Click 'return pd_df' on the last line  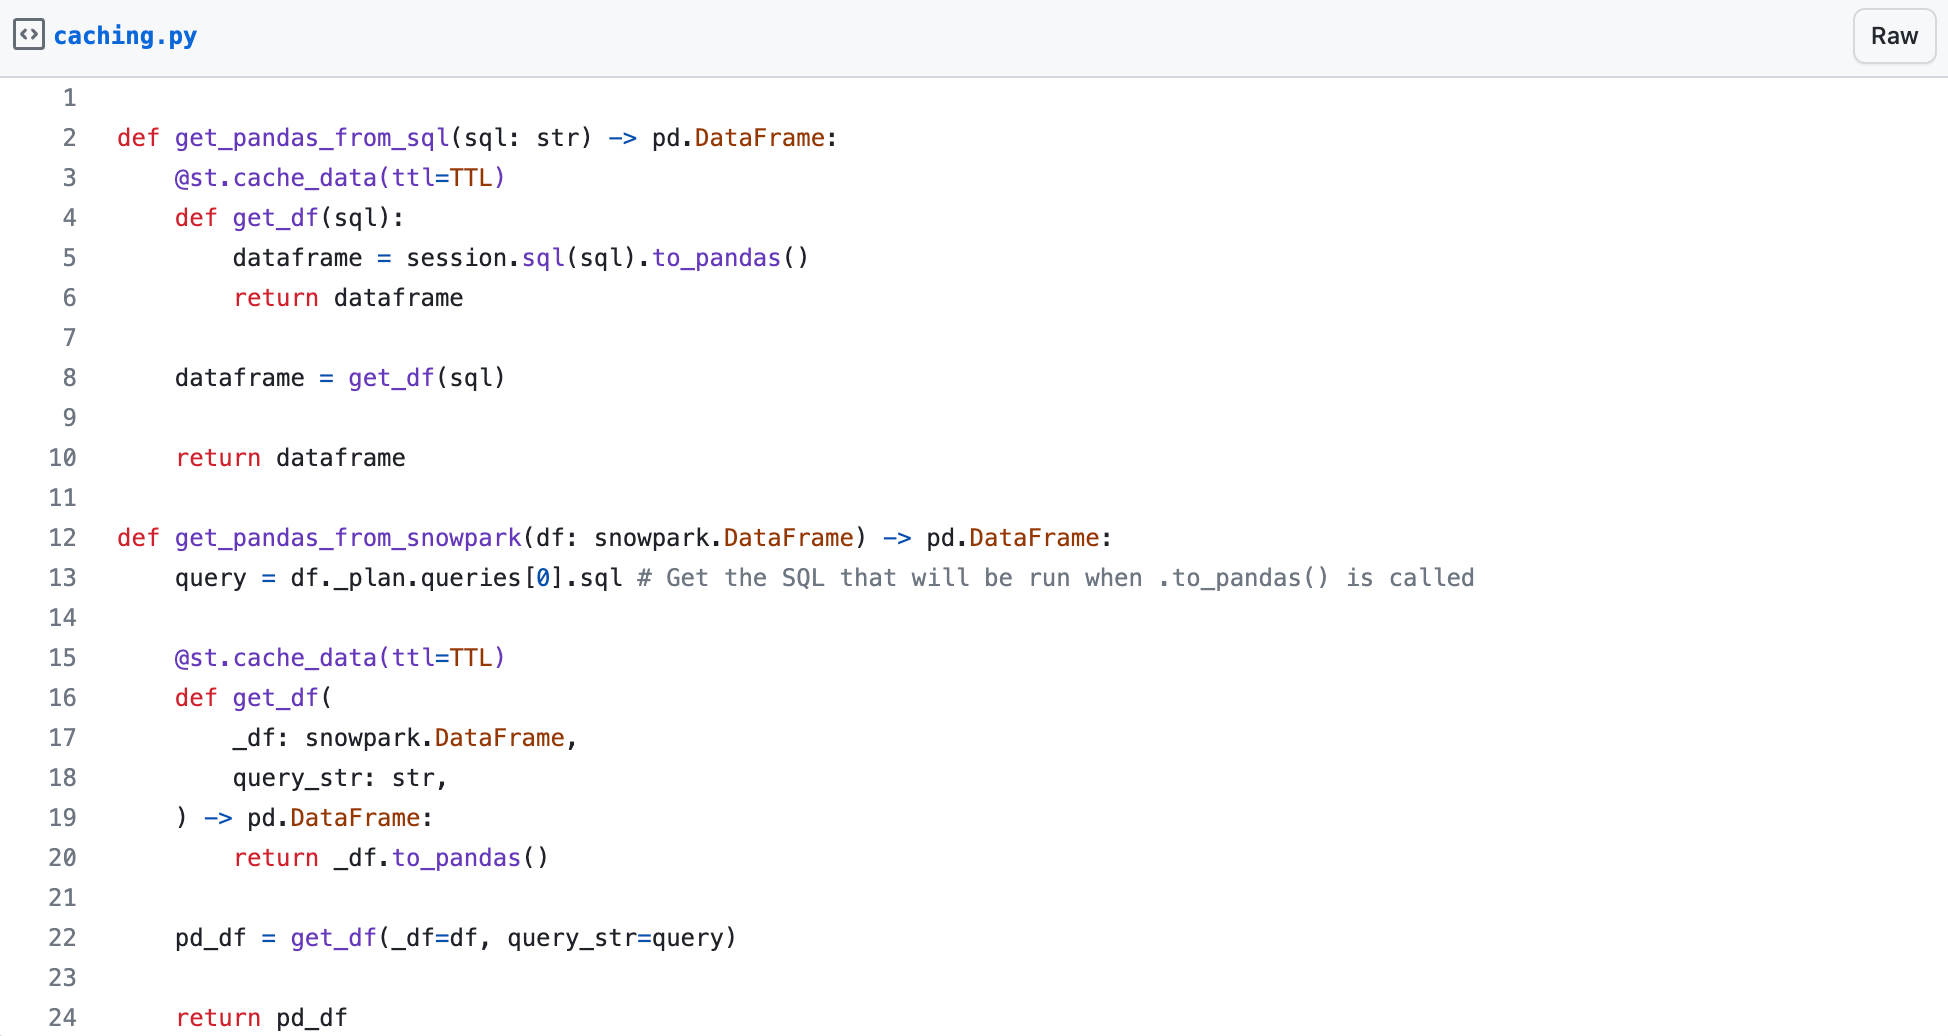click(x=262, y=1018)
